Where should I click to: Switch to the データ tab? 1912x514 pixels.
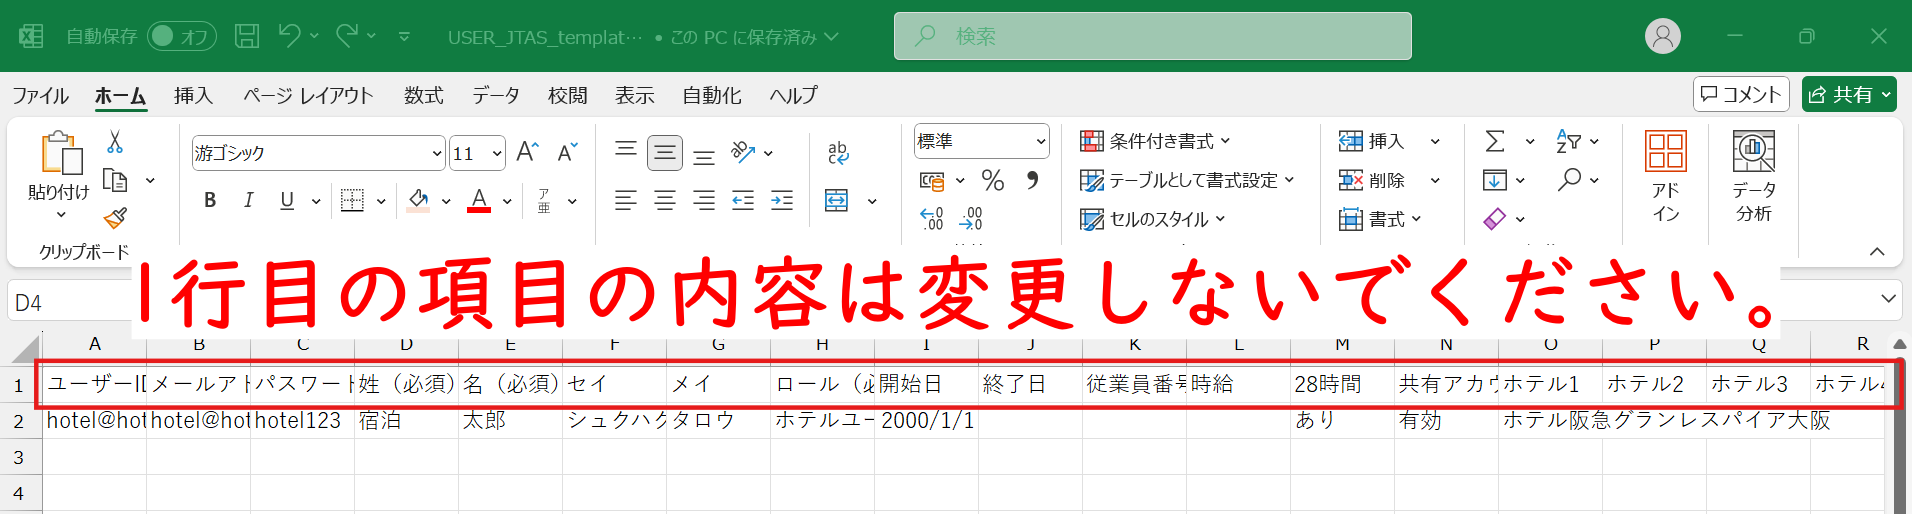496,95
